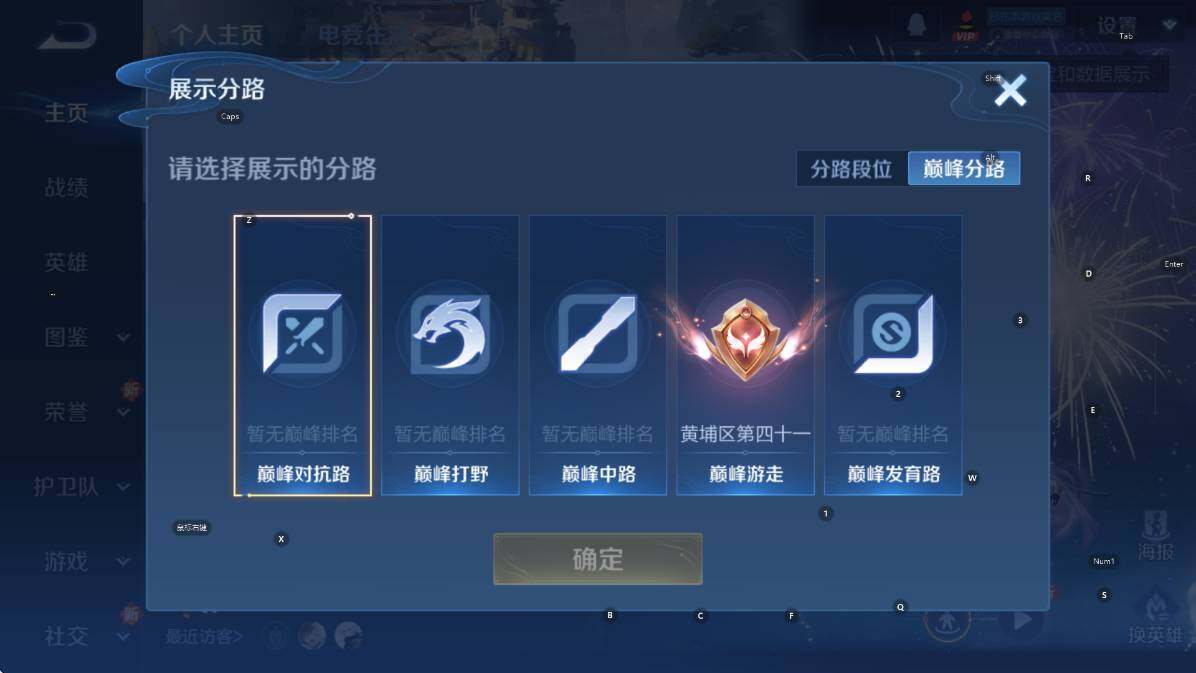Select the 黄埔区第四十一 ranking card
Viewport: 1196px width, 673px height.
coord(745,355)
